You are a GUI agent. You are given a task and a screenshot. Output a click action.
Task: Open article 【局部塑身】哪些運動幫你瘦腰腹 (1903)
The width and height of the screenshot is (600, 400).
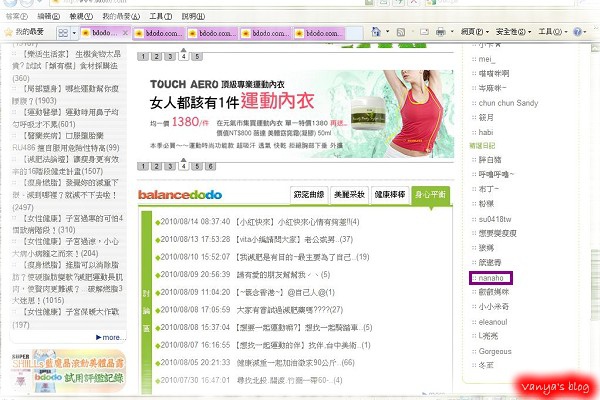[x=65, y=95]
